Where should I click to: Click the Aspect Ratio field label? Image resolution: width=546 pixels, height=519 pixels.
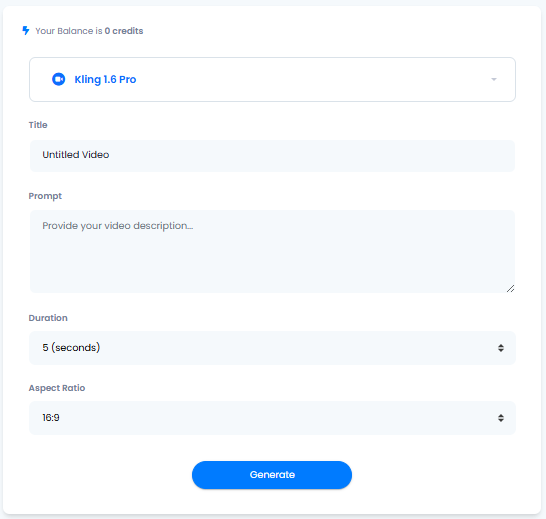point(57,388)
